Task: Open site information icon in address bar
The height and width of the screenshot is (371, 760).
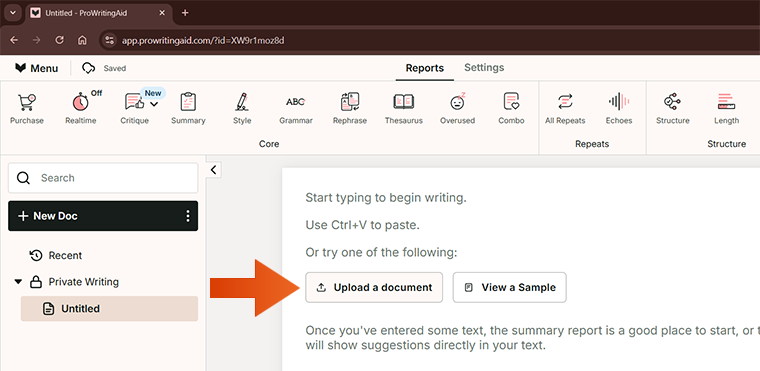Action: click(x=110, y=40)
